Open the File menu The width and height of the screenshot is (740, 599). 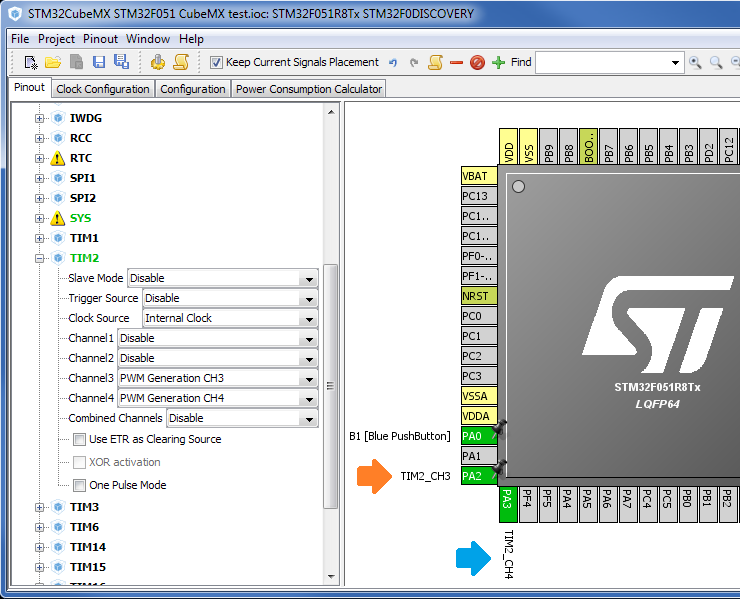(x=20, y=39)
